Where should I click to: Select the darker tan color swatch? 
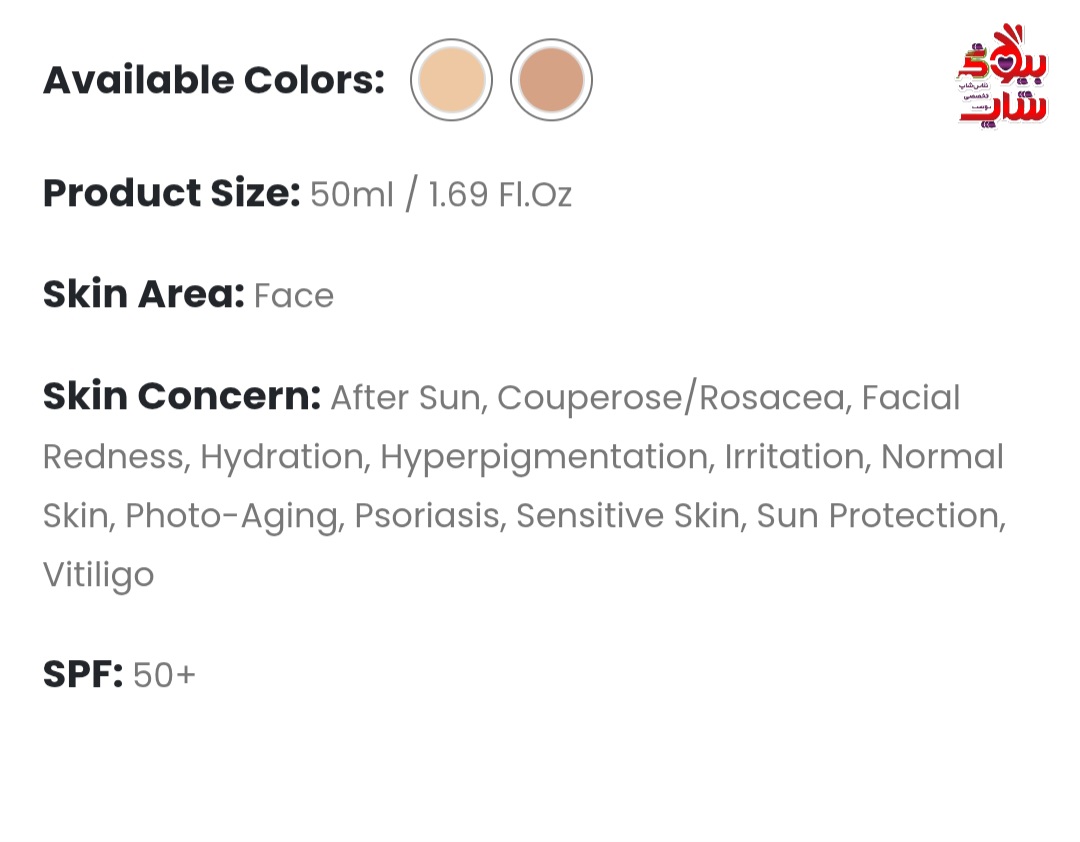point(551,80)
